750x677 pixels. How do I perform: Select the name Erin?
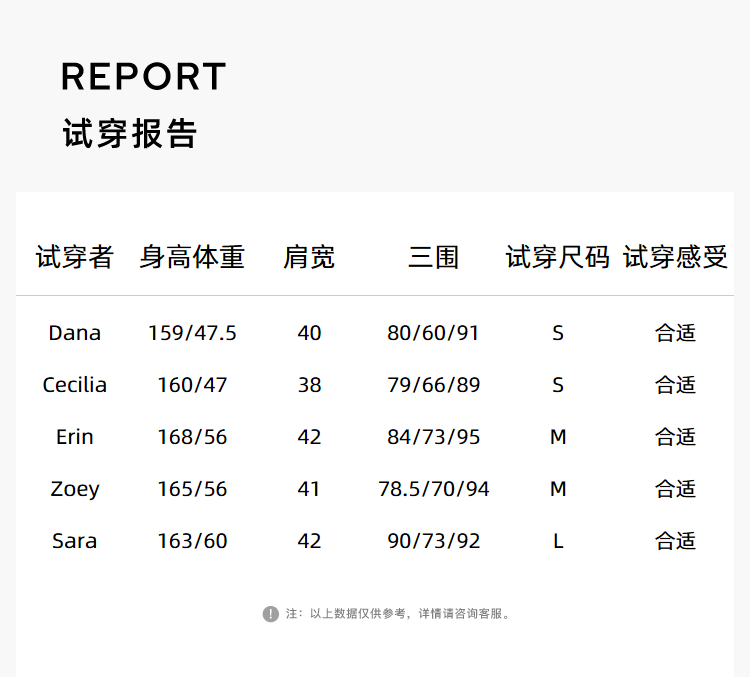[x=75, y=437]
